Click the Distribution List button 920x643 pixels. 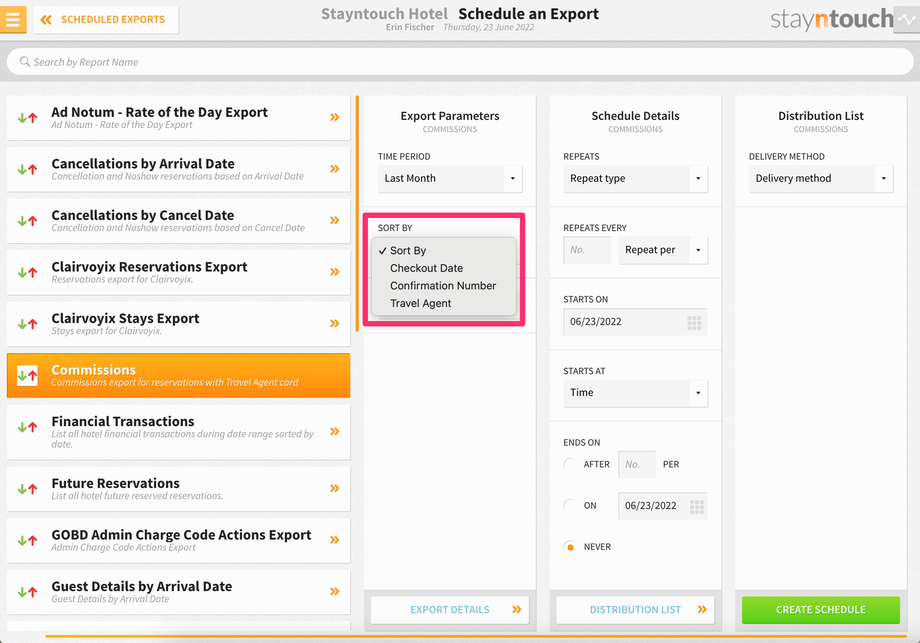tap(635, 610)
